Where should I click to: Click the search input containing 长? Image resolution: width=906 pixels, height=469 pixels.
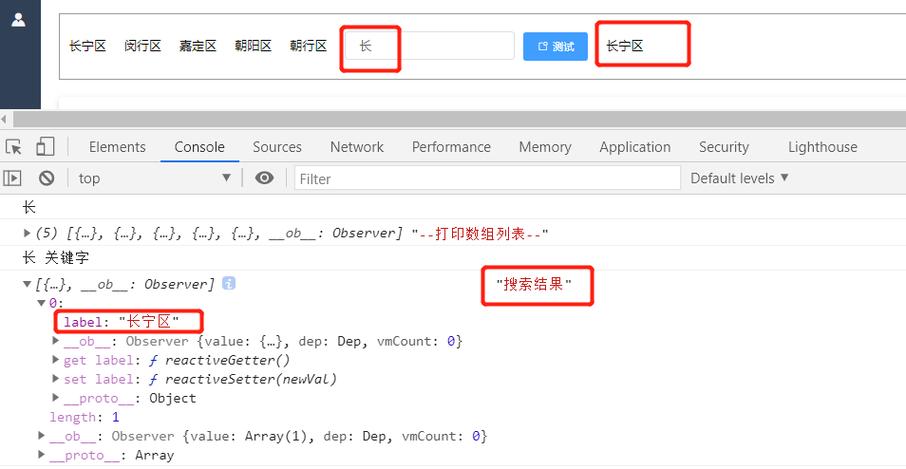[429, 46]
